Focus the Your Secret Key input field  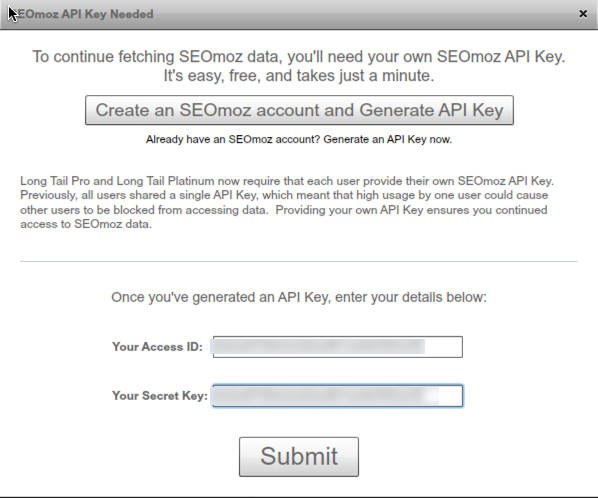[x=338, y=396]
